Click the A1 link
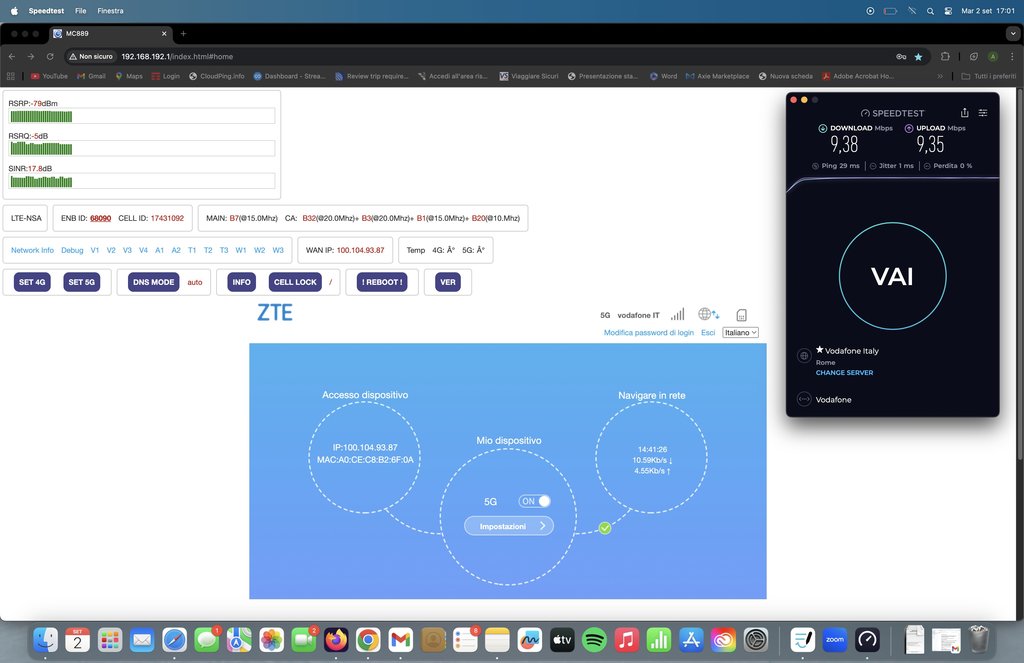Viewport: 1024px width, 663px height. 159,250
